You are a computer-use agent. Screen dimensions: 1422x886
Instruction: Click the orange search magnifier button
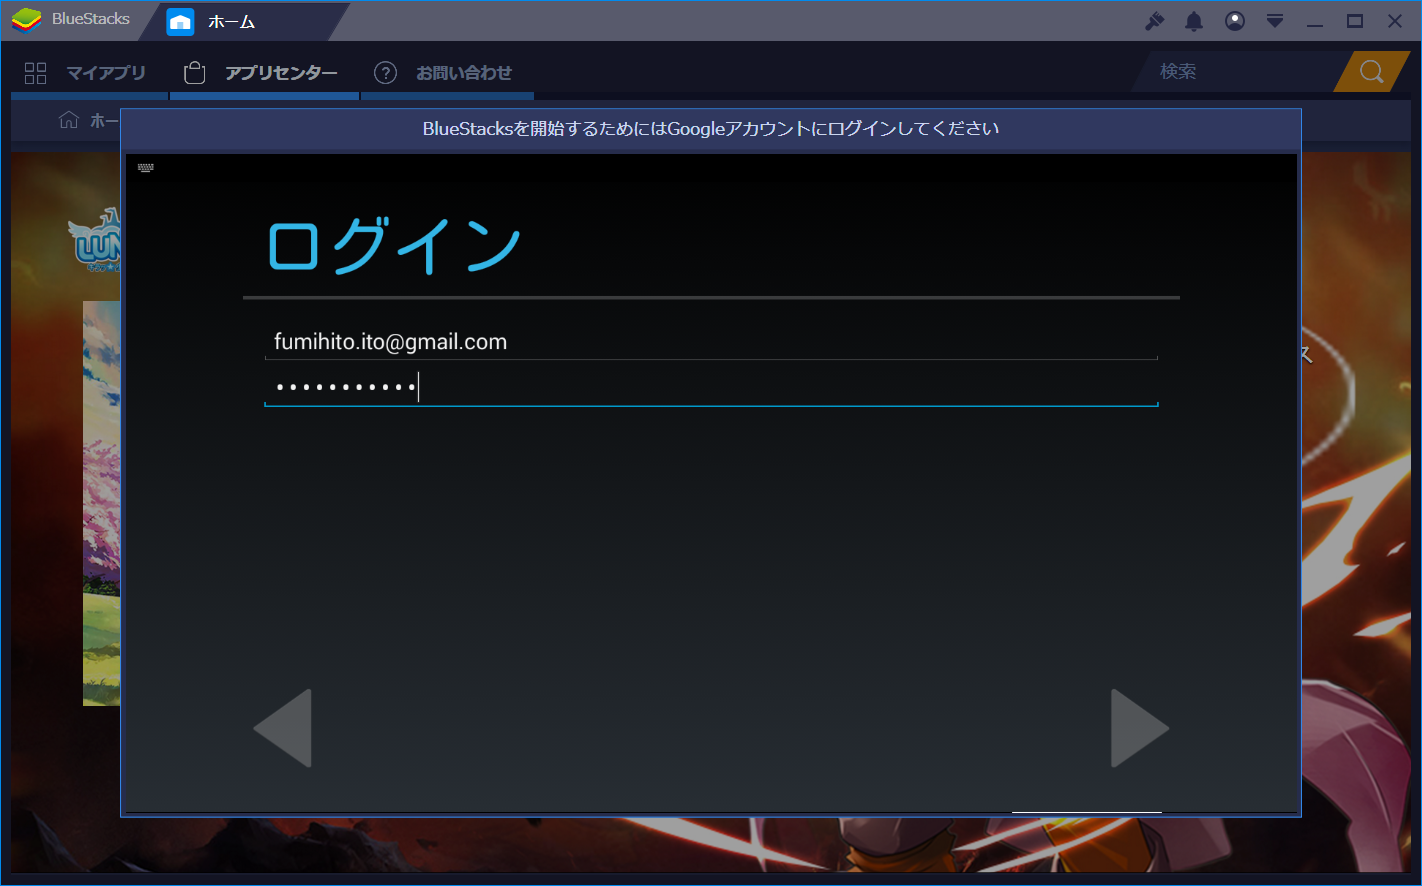pyautogui.click(x=1372, y=72)
